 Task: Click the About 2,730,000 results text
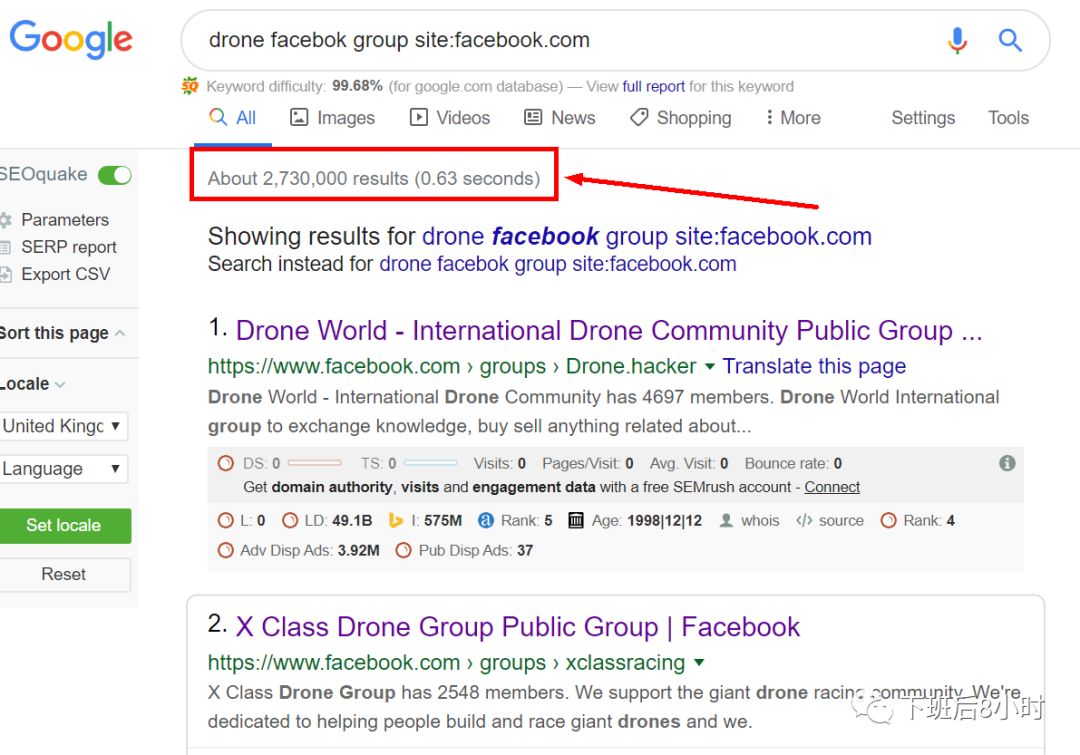pos(374,178)
